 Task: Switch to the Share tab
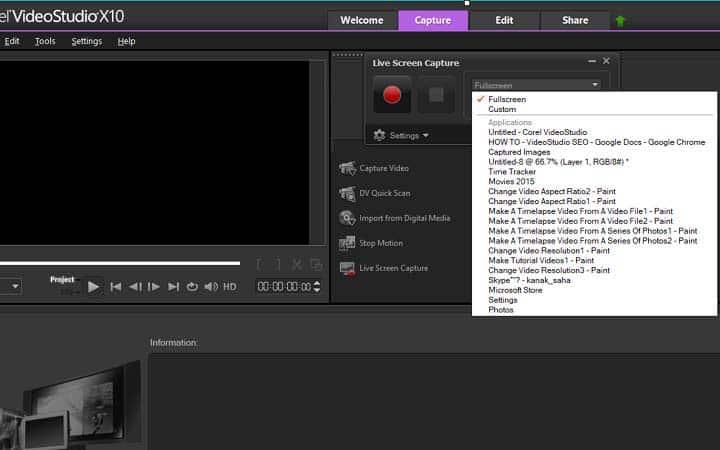[575, 20]
